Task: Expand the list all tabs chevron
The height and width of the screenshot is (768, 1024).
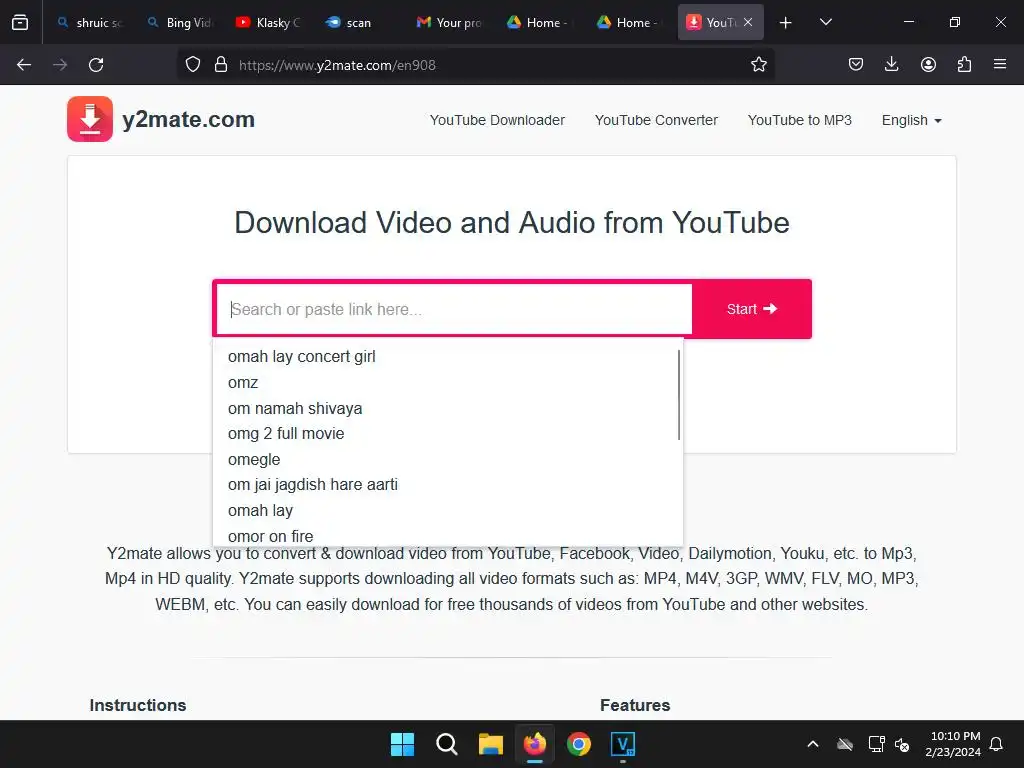Action: tap(825, 22)
